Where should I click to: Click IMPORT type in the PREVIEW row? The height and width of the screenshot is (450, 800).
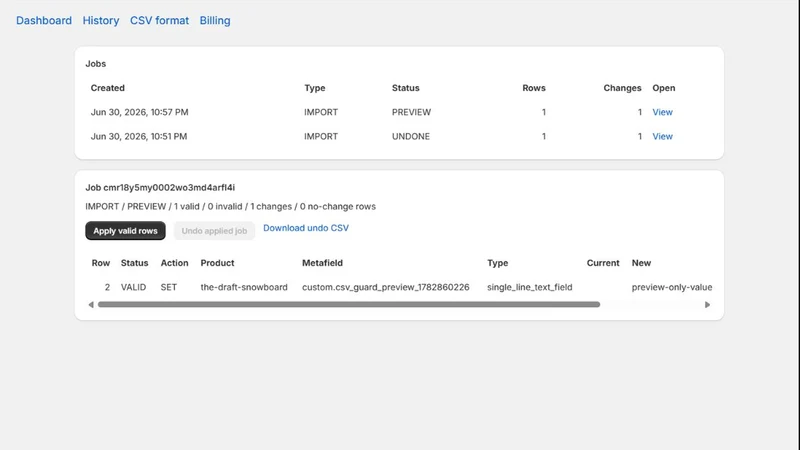click(x=321, y=112)
